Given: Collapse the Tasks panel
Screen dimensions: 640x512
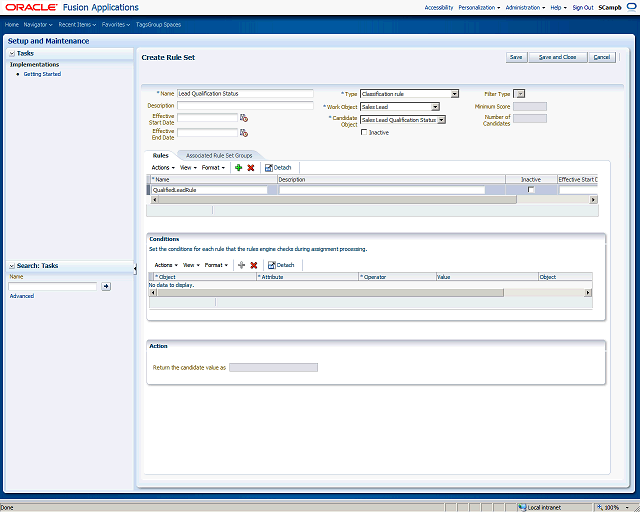Looking at the screenshot, I should (12, 53).
